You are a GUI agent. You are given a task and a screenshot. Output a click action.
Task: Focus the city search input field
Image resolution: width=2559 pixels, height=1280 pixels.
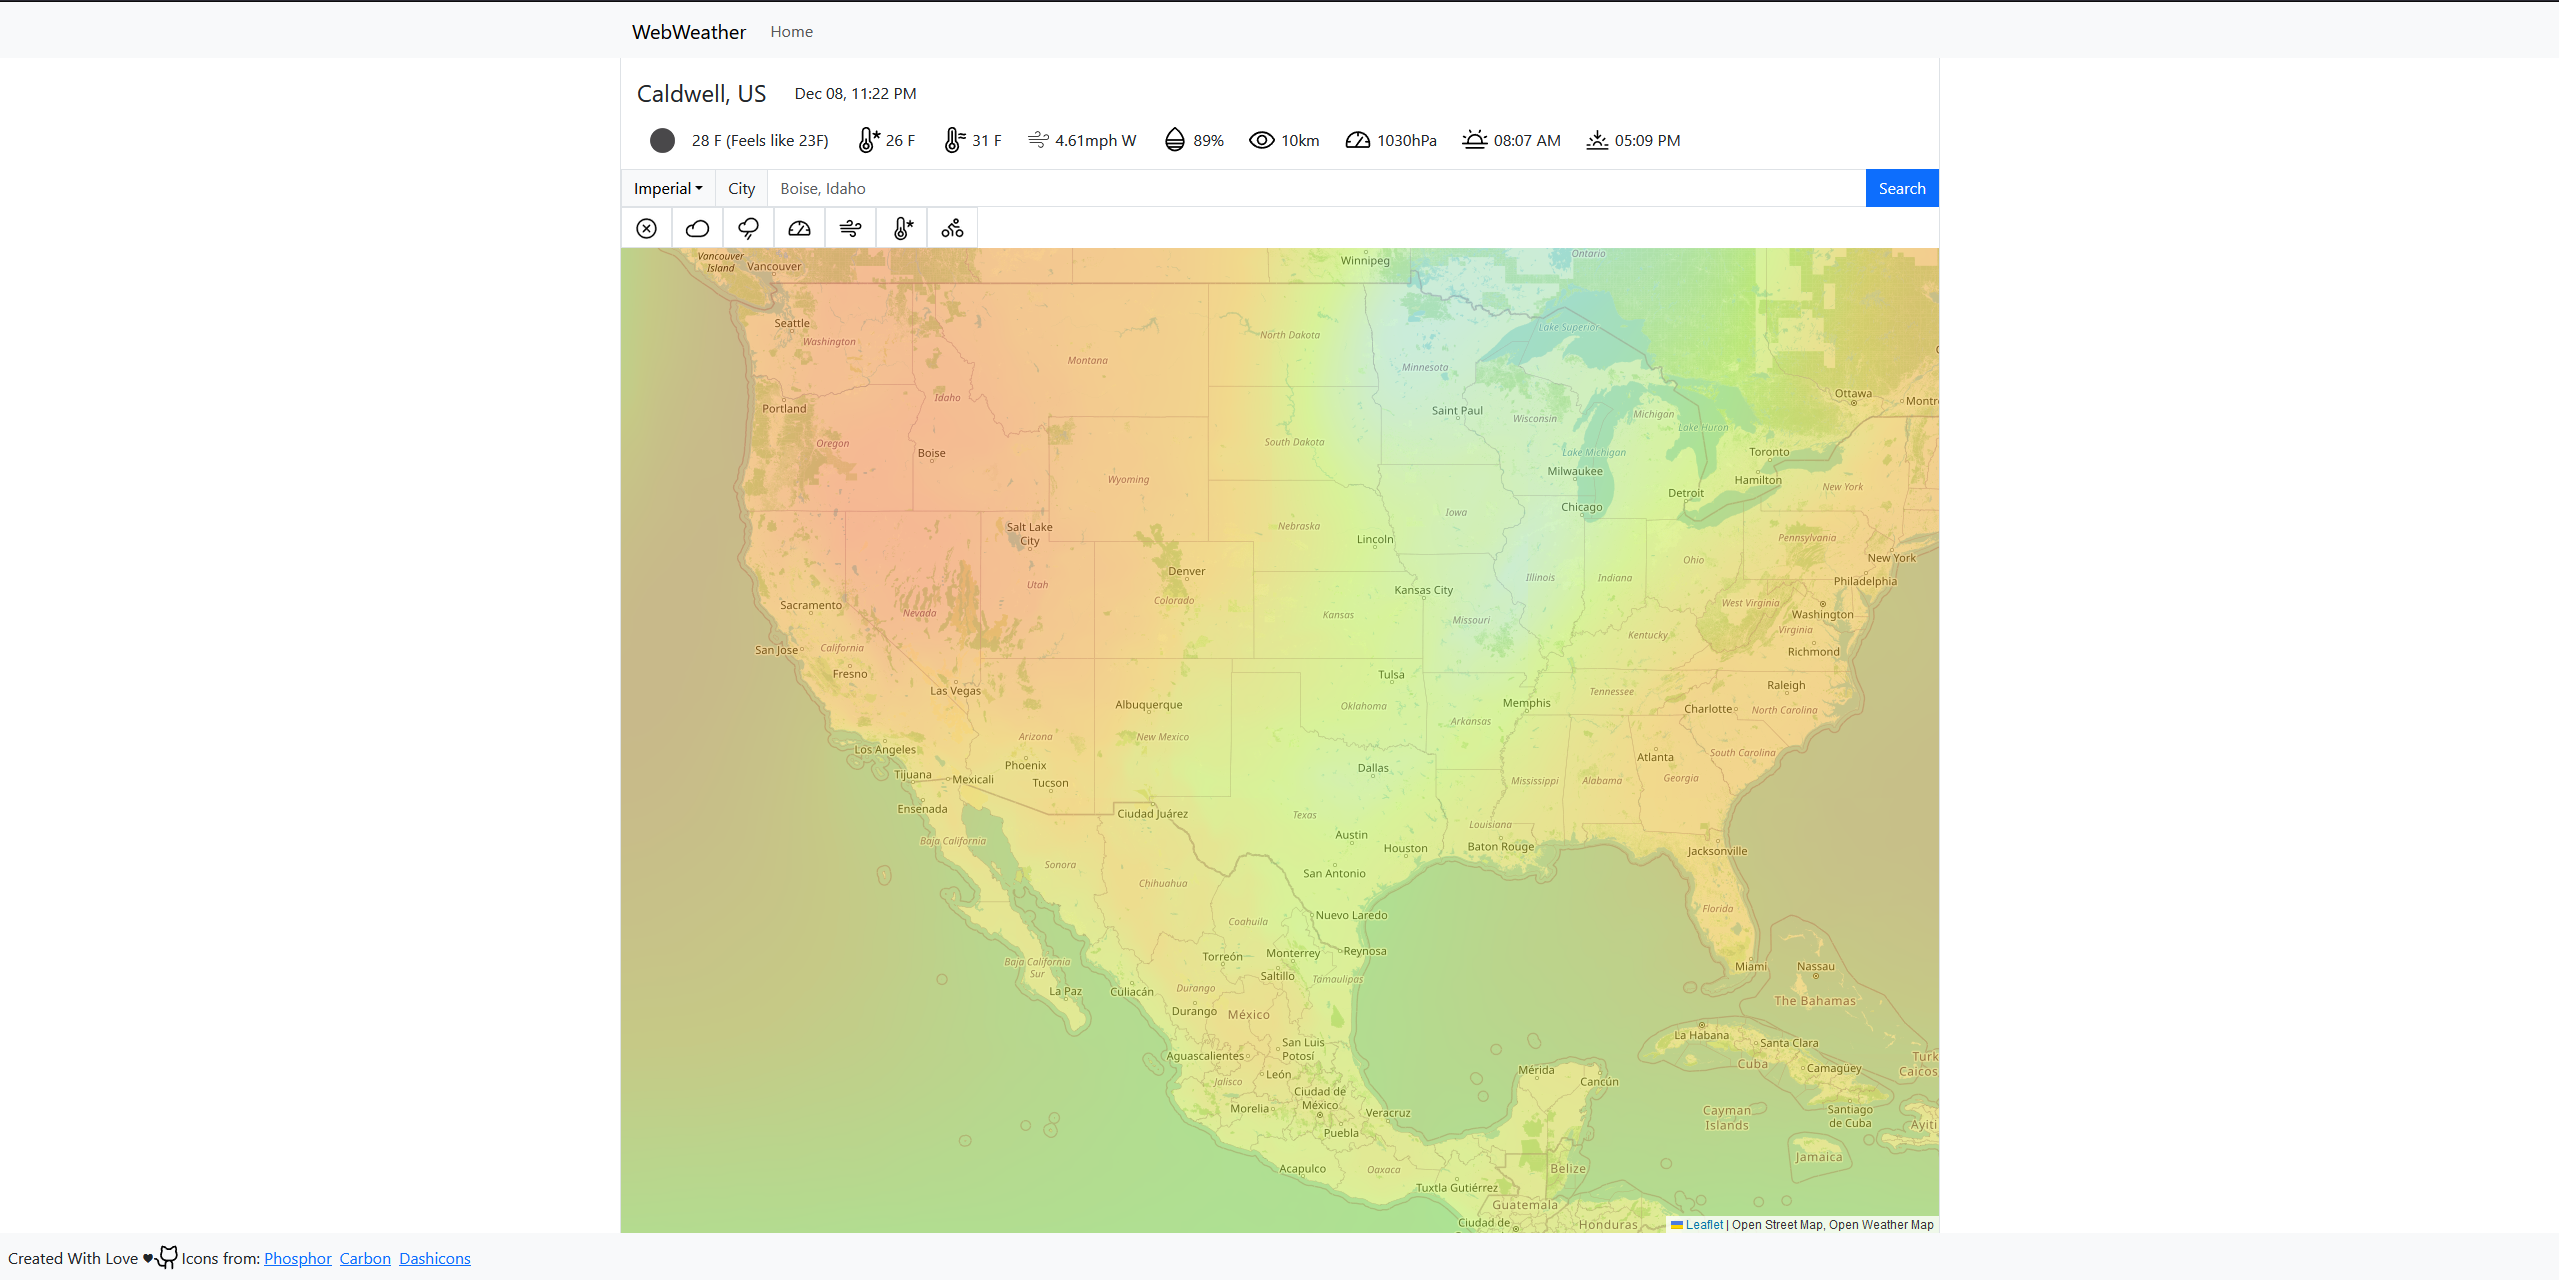pos(1315,188)
